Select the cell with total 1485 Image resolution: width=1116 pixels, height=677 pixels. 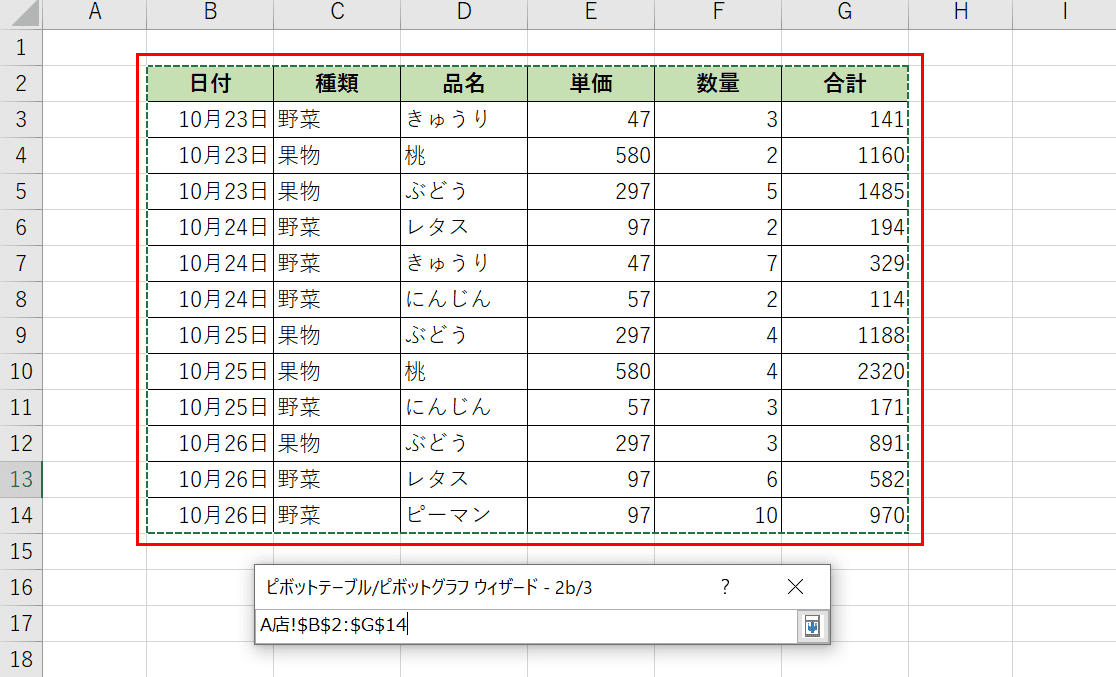click(x=845, y=191)
